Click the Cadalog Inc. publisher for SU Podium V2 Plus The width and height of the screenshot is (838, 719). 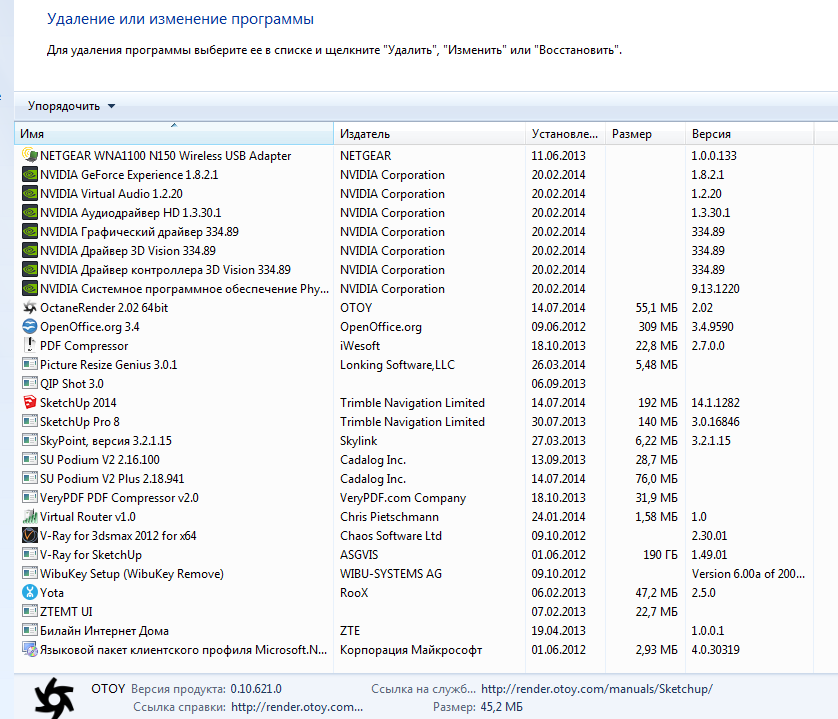point(373,479)
